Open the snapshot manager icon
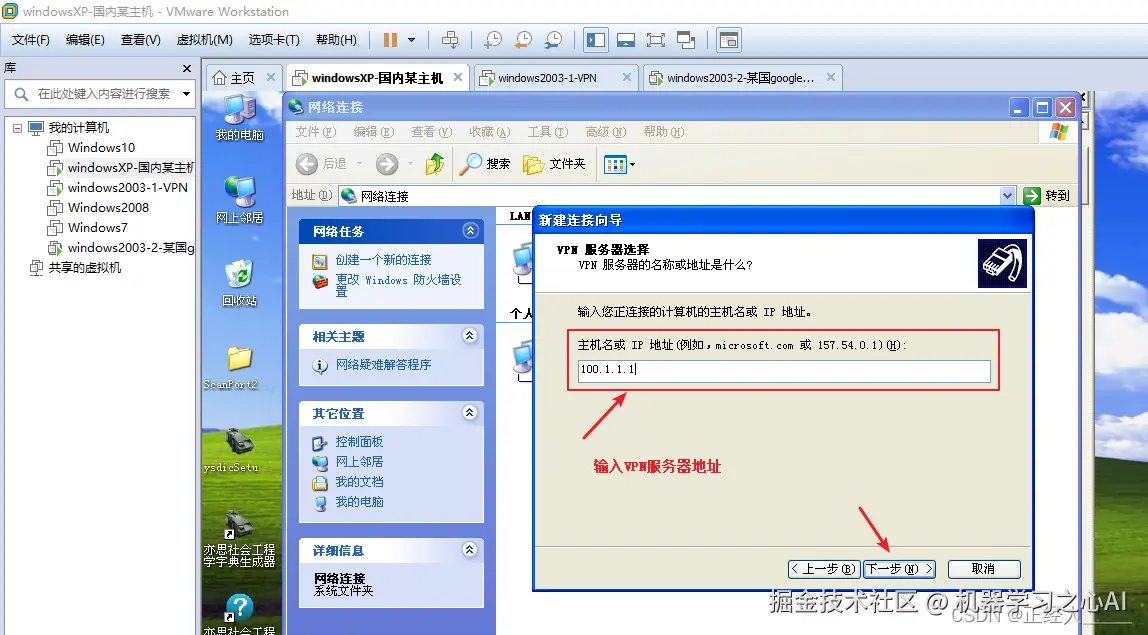This screenshot has width=1148, height=635. pyautogui.click(x=554, y=40)
